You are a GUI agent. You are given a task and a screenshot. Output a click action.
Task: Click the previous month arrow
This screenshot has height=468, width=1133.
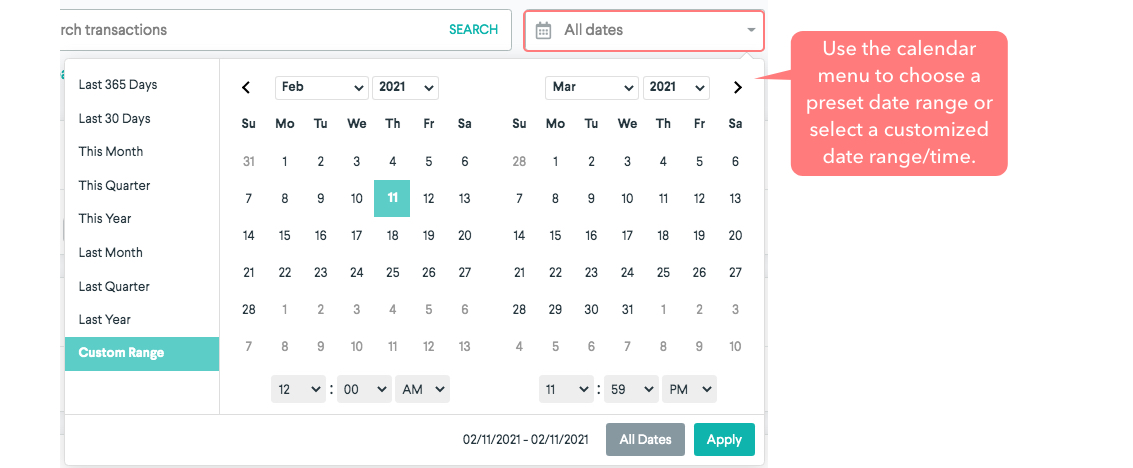point(247,88)
